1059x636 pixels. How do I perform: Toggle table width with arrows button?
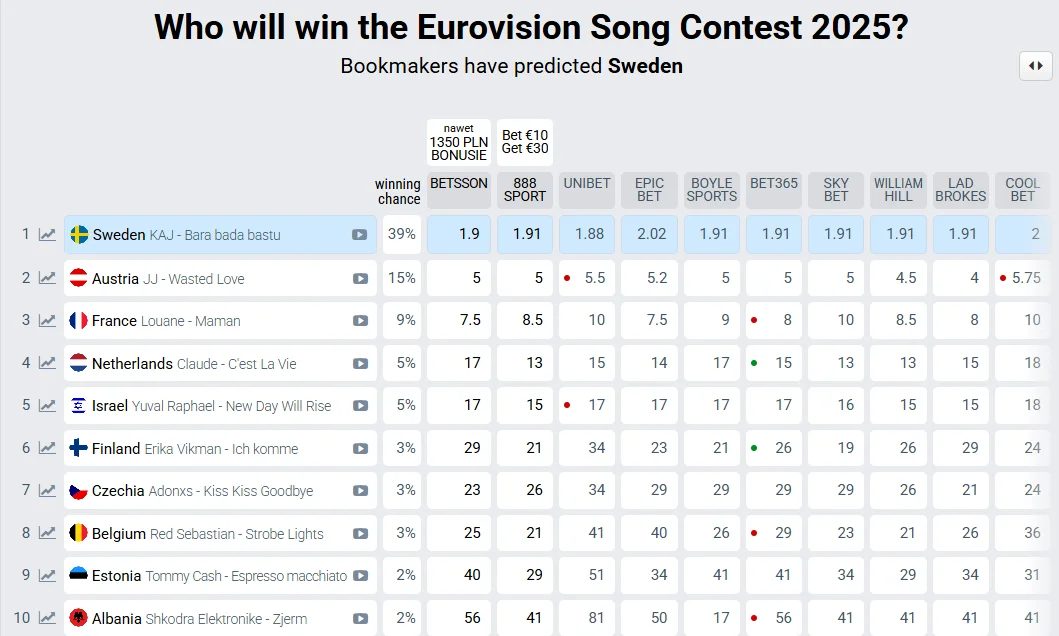click(1035, 65)
